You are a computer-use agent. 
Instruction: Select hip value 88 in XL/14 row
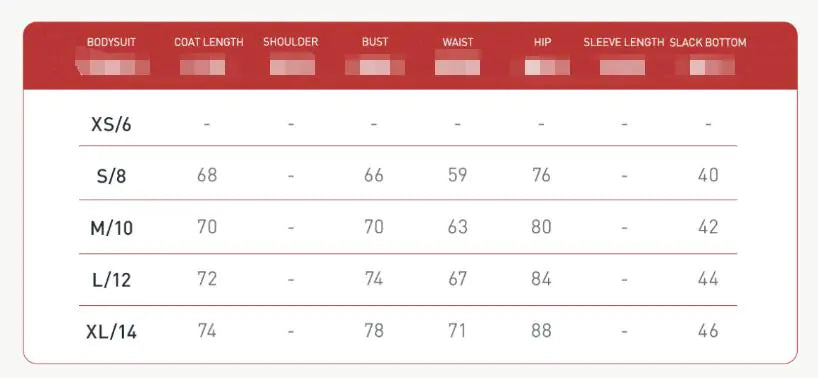click(x=541, y=331)
